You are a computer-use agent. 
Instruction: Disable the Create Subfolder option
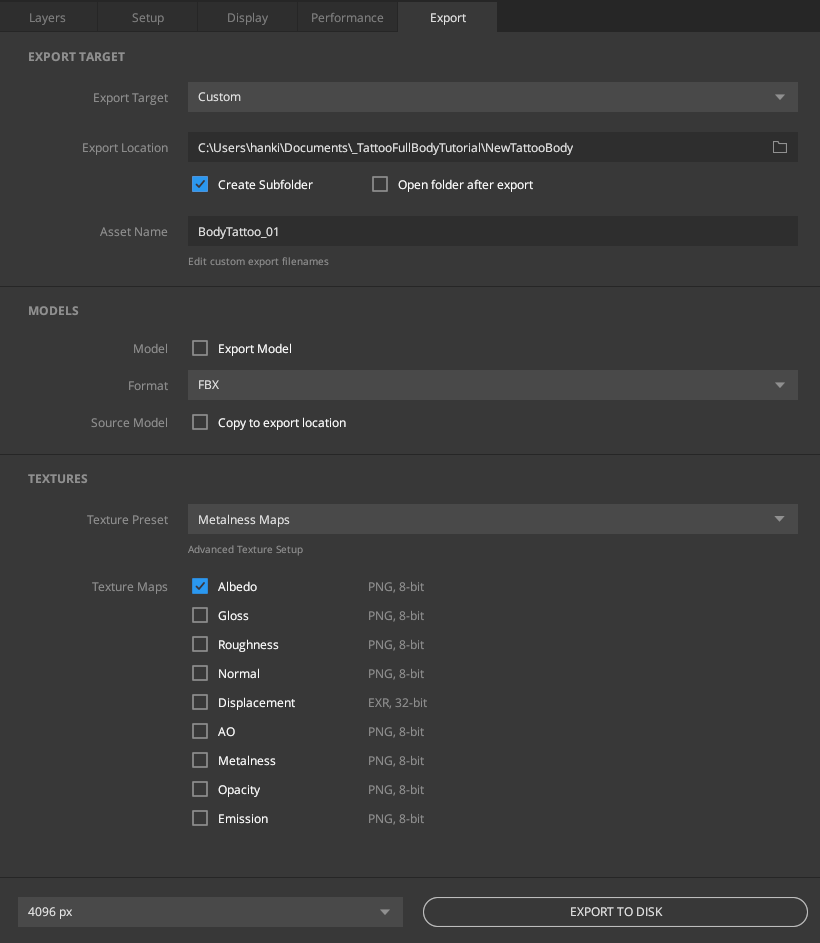(199, 184)
